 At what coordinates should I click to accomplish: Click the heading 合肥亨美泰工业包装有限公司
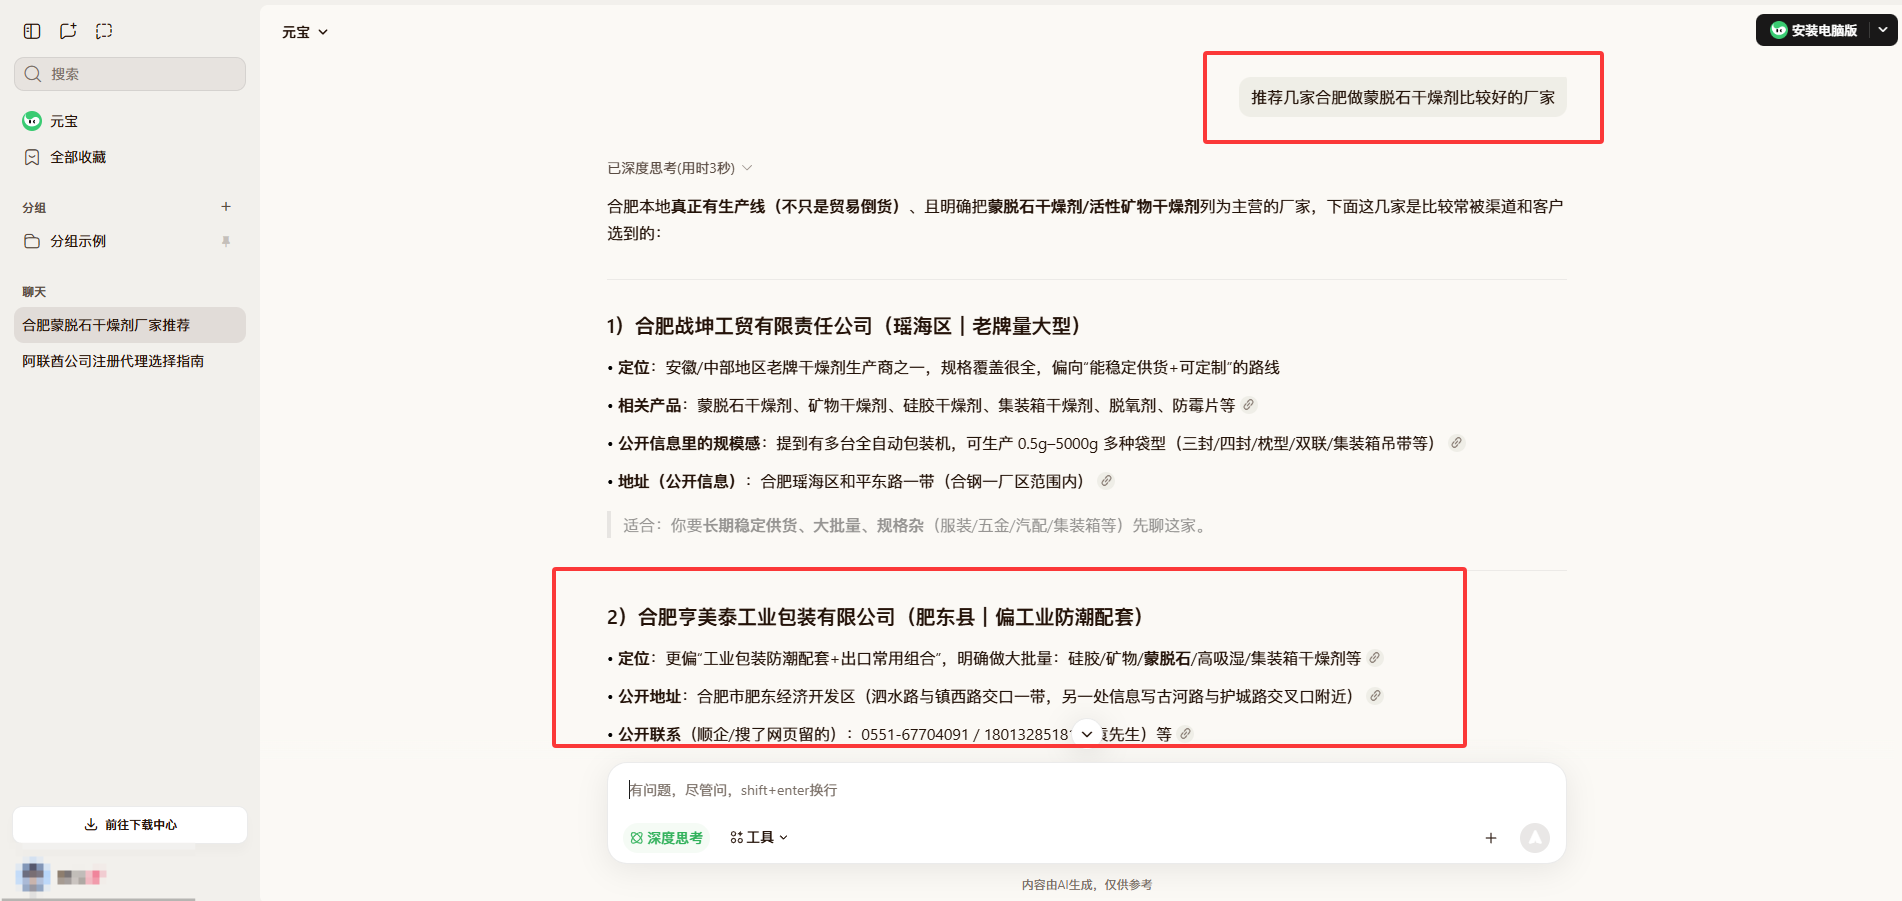[766, 617]
